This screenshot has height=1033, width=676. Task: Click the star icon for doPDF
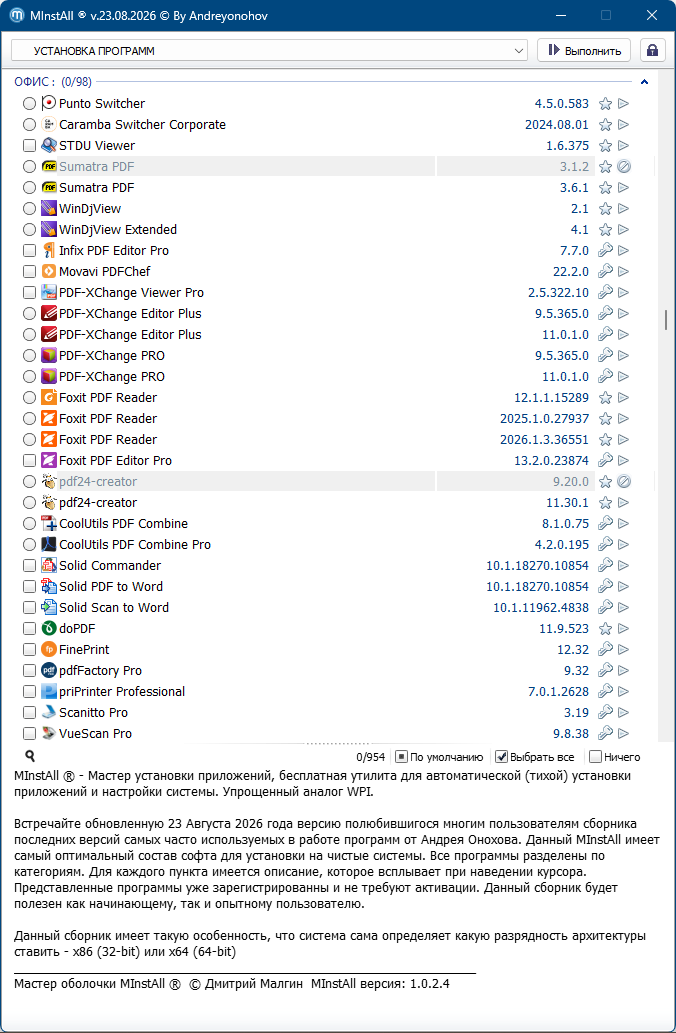(x=605, y=628)
